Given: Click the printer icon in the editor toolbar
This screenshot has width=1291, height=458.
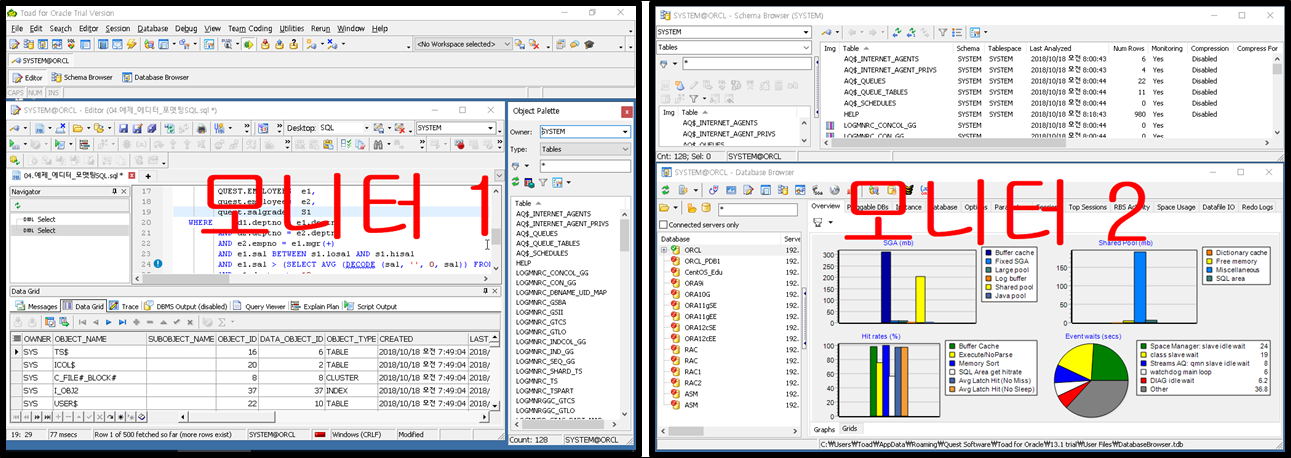Looking at the screenshot, I should tap(201, 128).
